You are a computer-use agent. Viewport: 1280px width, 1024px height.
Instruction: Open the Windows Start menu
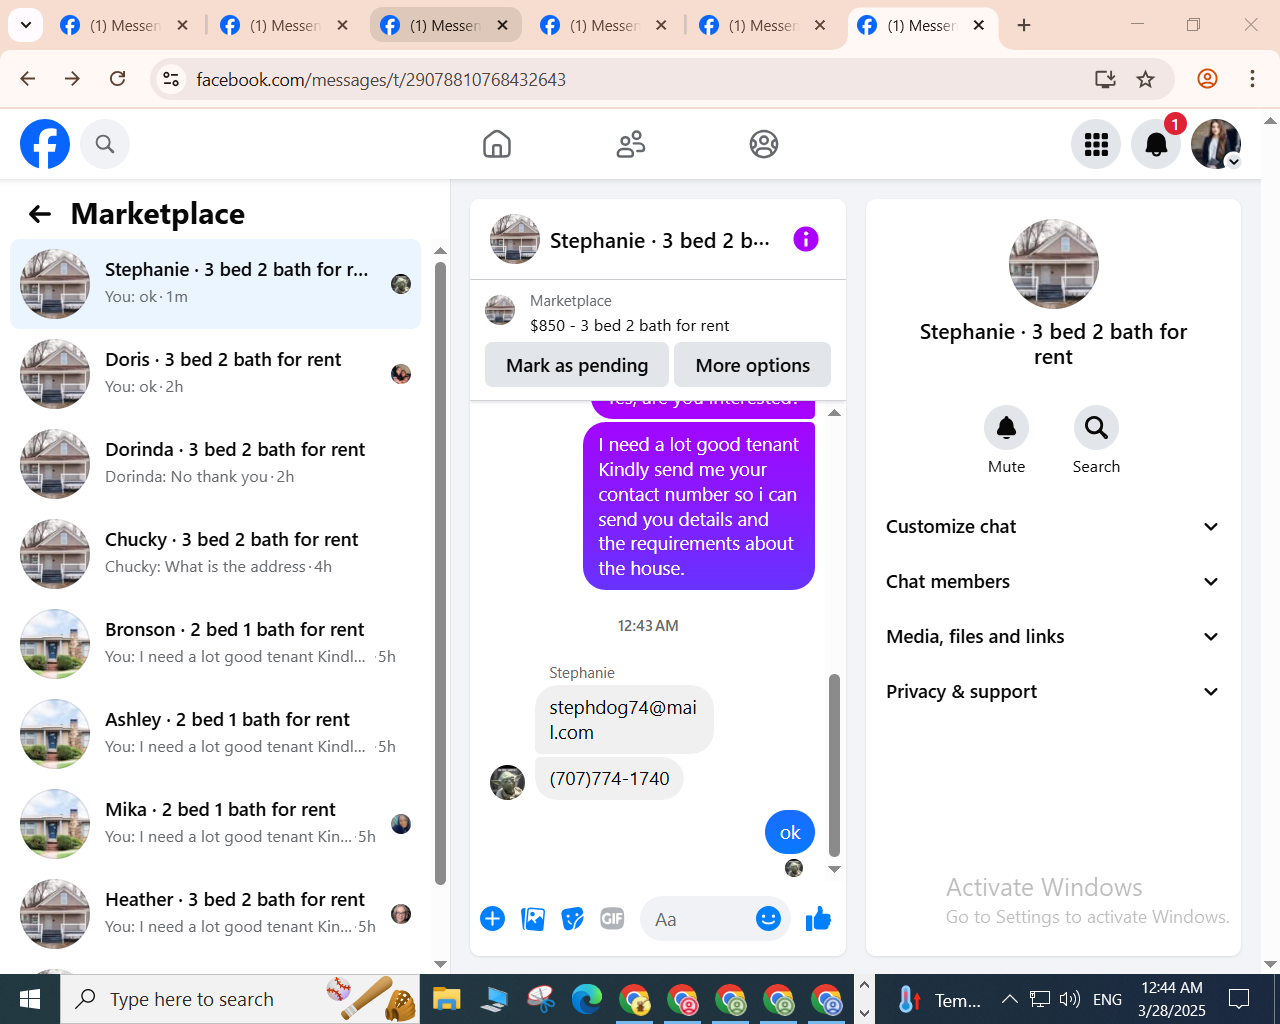tap(30, 999)
